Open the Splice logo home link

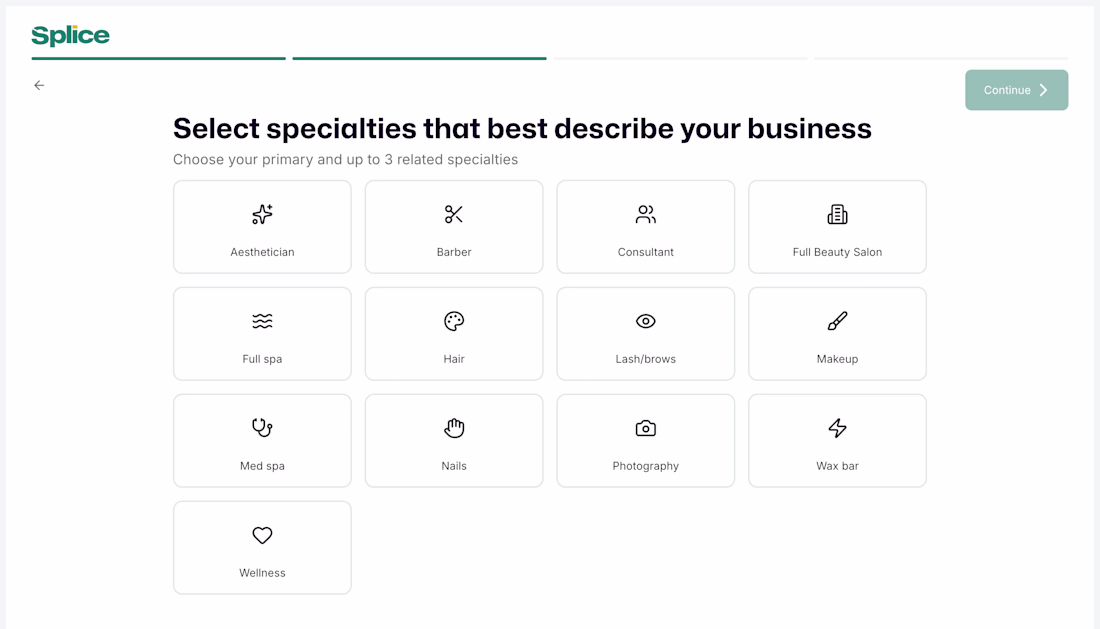(70, 36)
